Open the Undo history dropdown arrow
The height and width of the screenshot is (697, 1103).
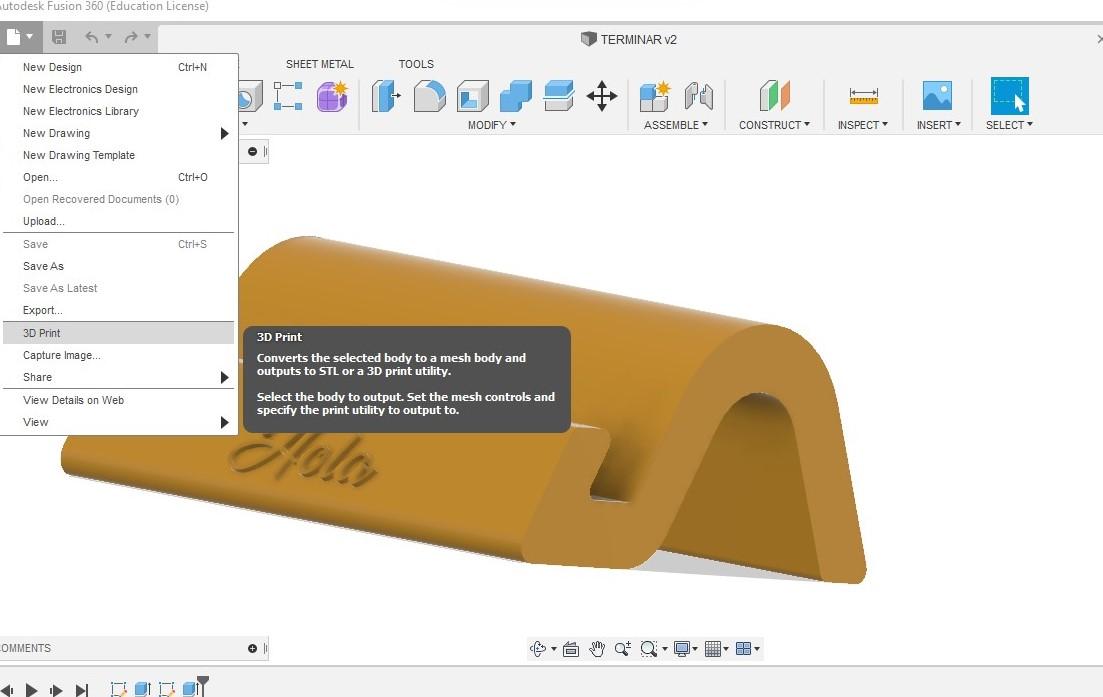click(x=108, y=37)
